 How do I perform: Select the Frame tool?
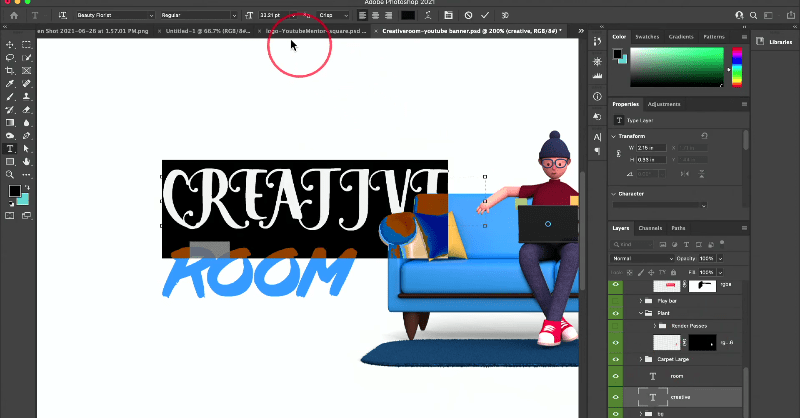[x=27, y=70]
